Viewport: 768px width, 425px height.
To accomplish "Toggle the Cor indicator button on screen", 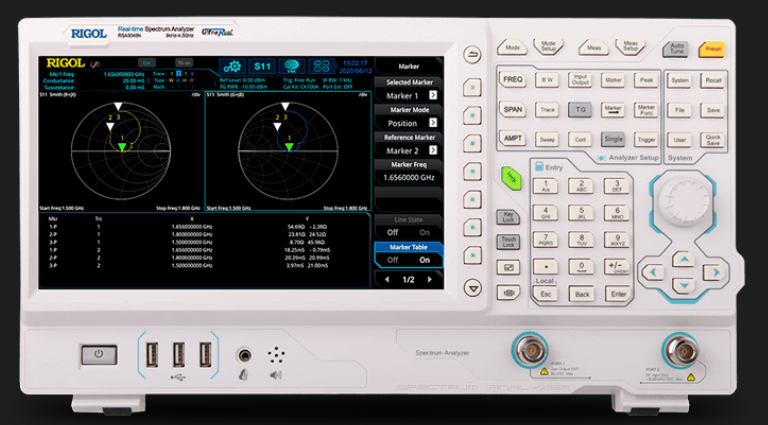I will tap(146, 63).
